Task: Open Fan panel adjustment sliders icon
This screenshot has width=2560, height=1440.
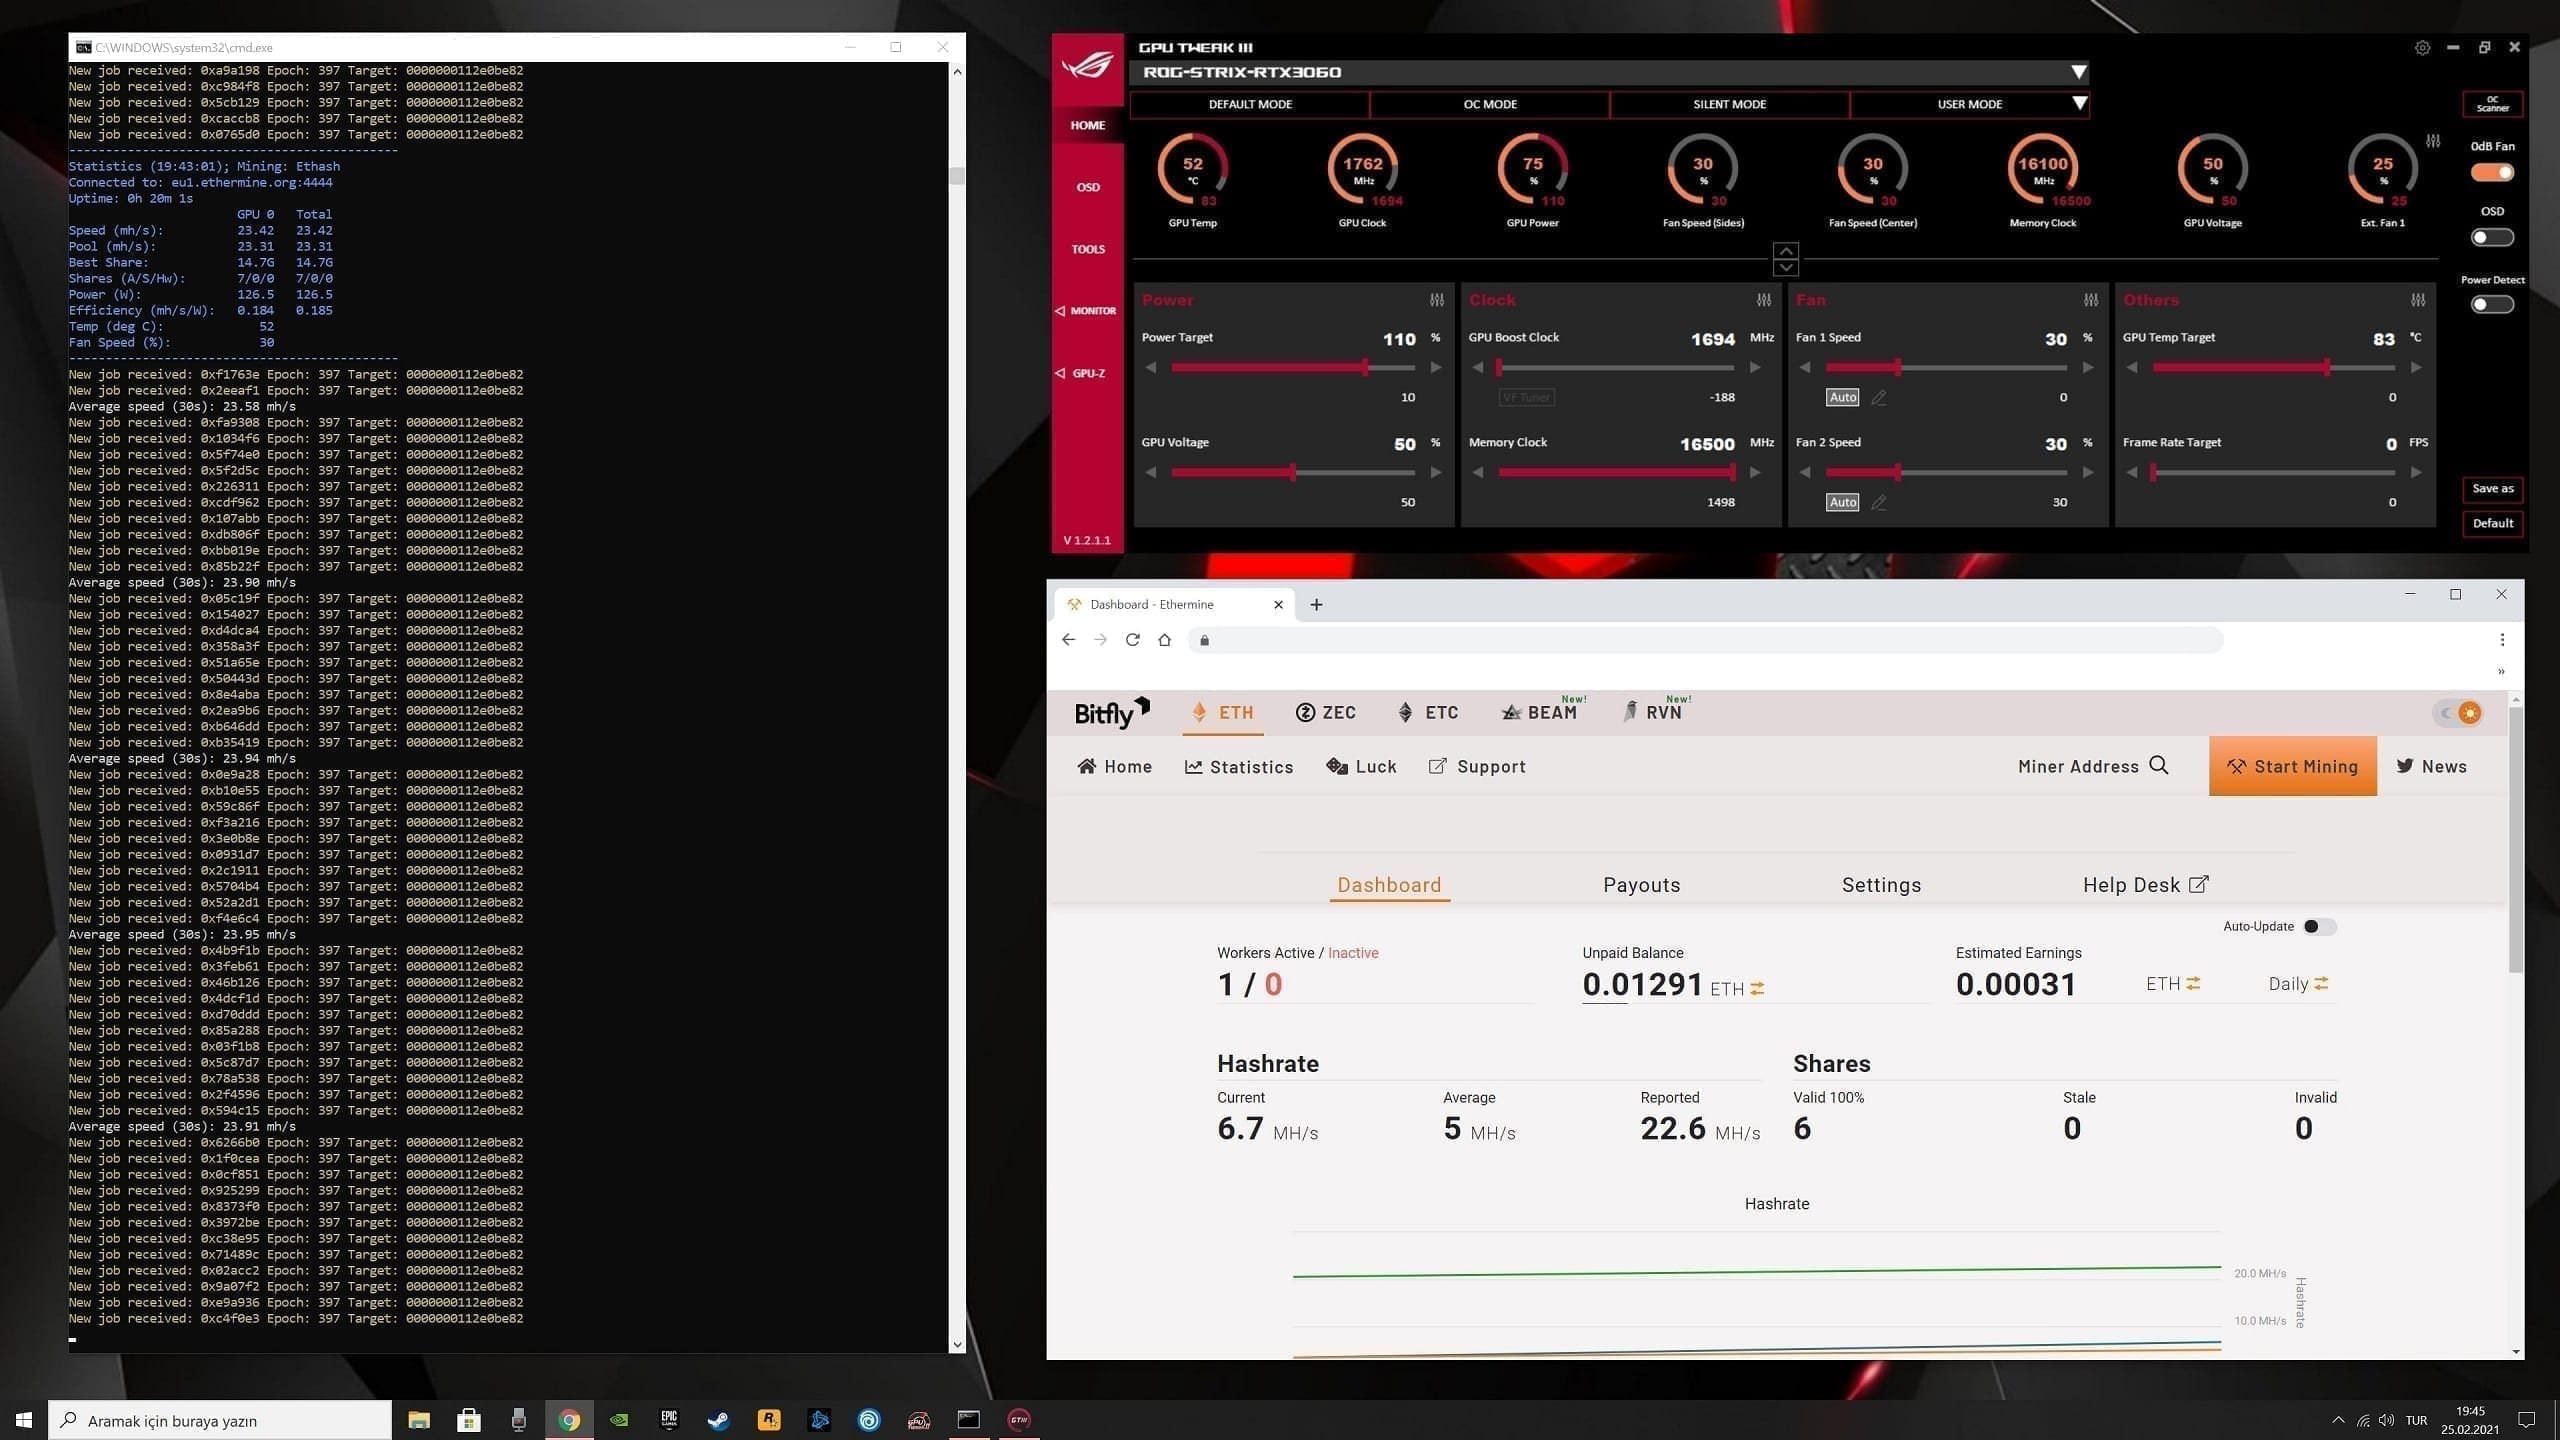Action: [x=2091, y=300]
